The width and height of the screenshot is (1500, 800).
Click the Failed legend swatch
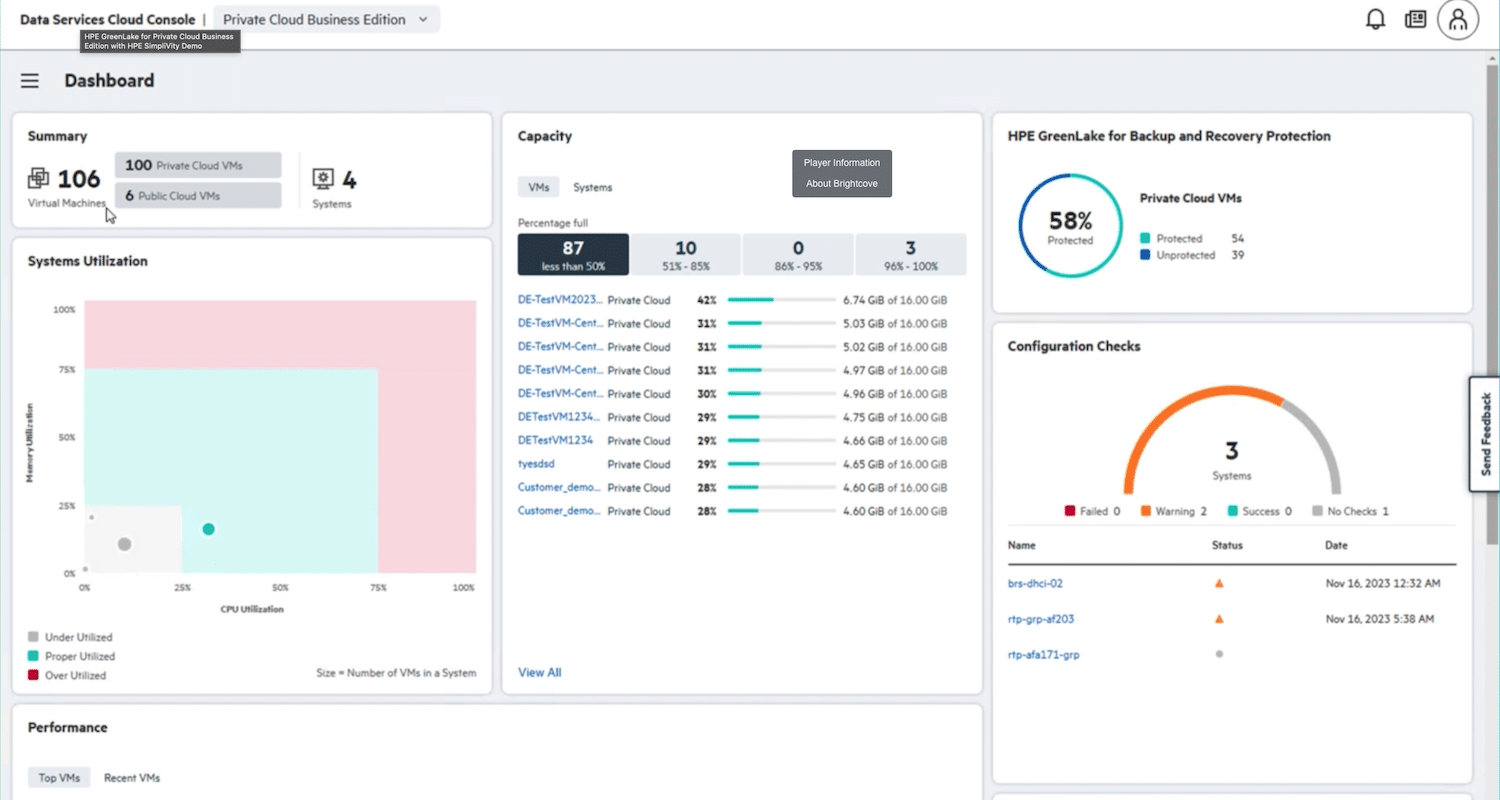1070,511
